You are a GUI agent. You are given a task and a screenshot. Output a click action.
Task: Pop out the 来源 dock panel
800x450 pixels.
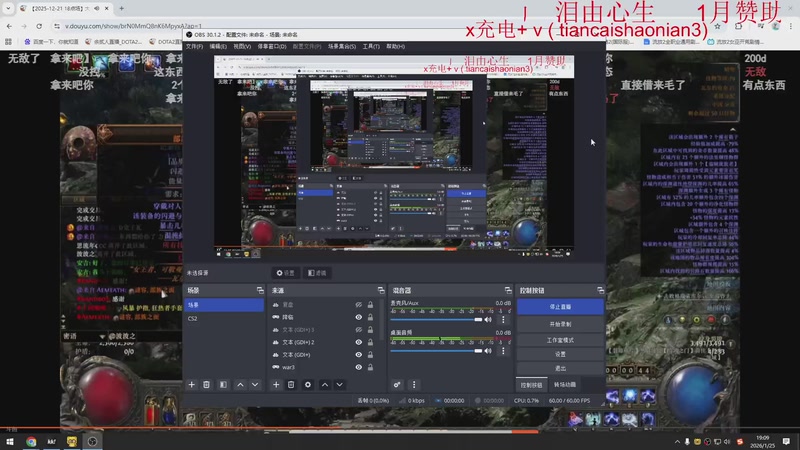click(381, 290)
